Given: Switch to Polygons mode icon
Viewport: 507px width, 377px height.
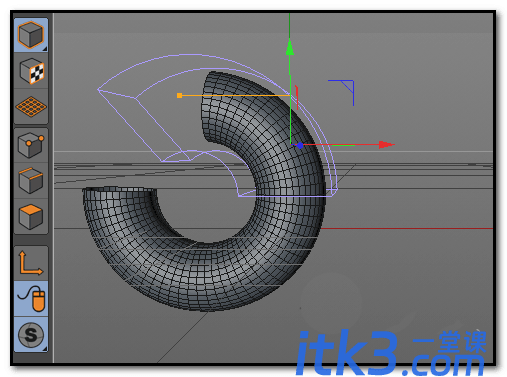Looking at the screenshot, I should pos(31,217).
